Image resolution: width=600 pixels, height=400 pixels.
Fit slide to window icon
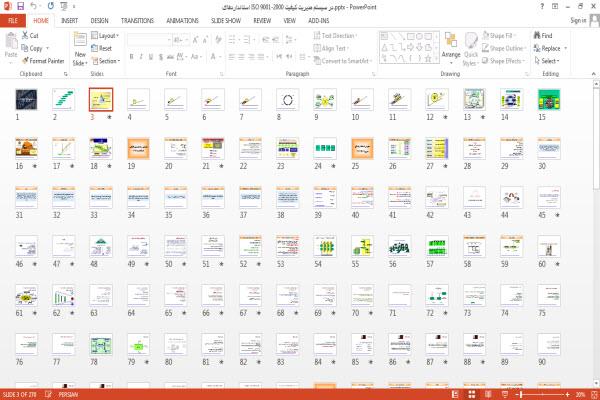[594, 394]
